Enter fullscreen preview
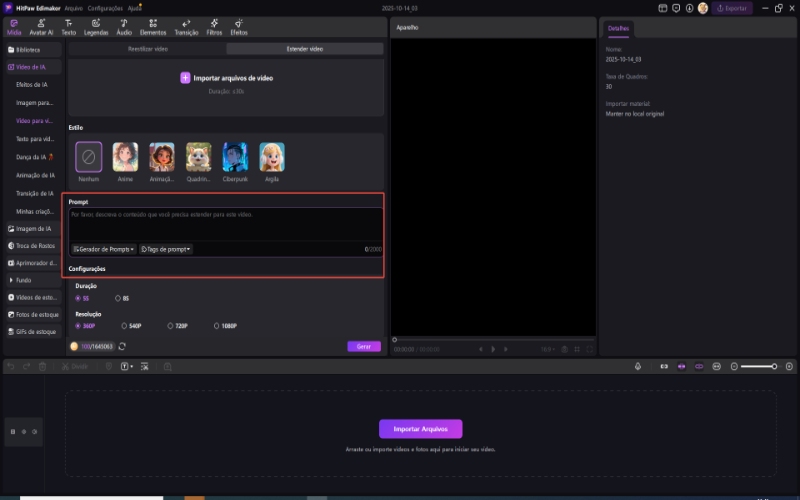This screenshot has width=800, height=500. (590, 349)
